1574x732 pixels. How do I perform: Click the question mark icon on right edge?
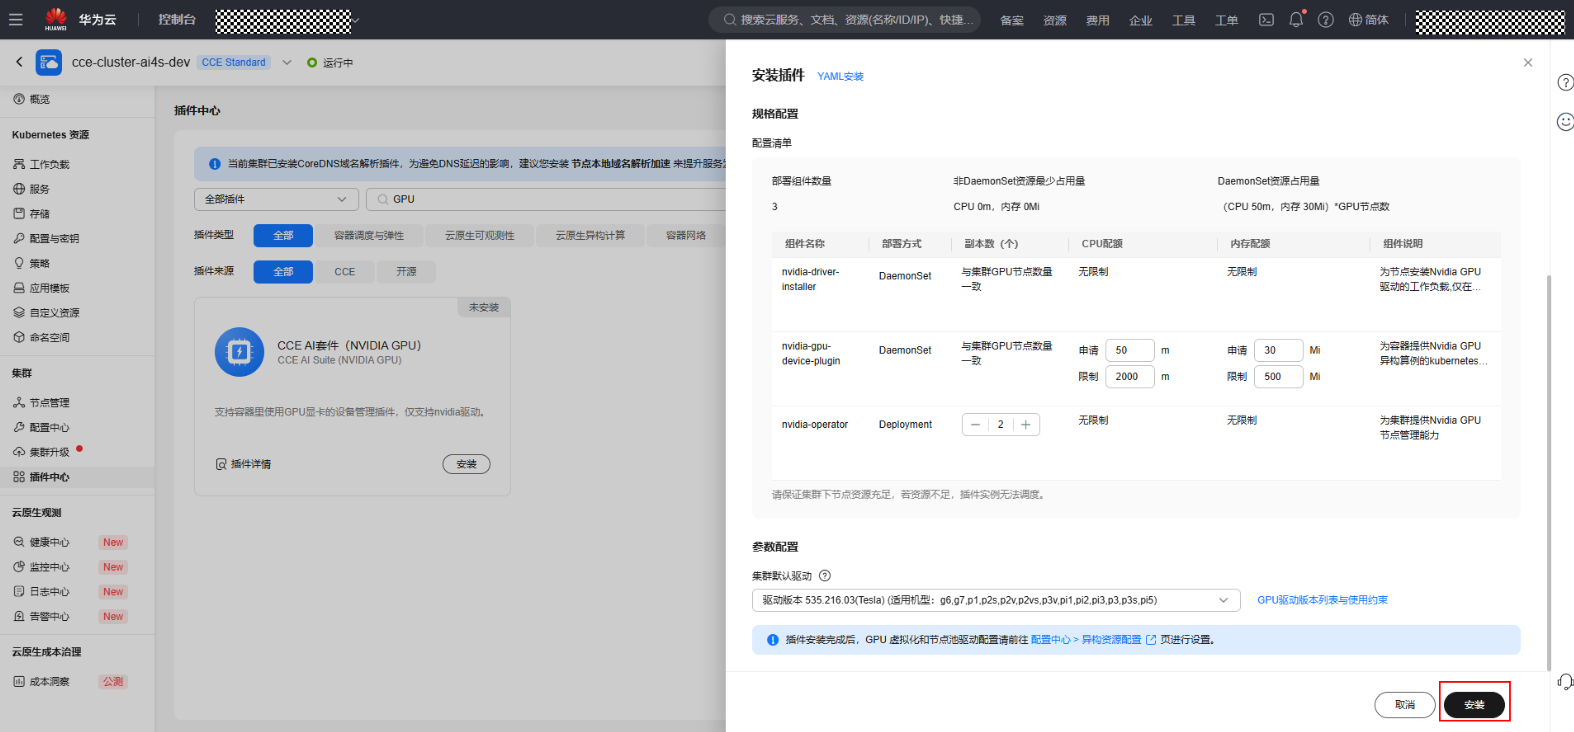pos(1565,82)
